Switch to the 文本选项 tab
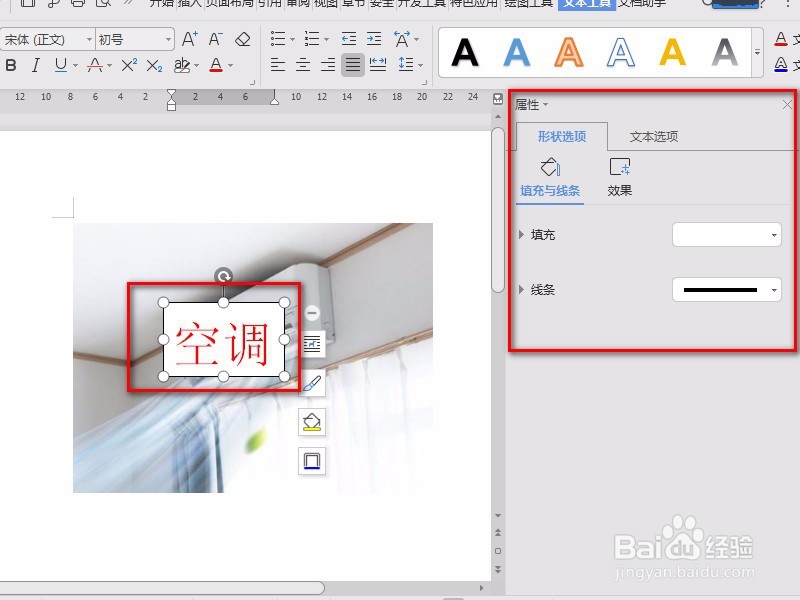Viewport: 800px width, 600px height. coord(655,136)
